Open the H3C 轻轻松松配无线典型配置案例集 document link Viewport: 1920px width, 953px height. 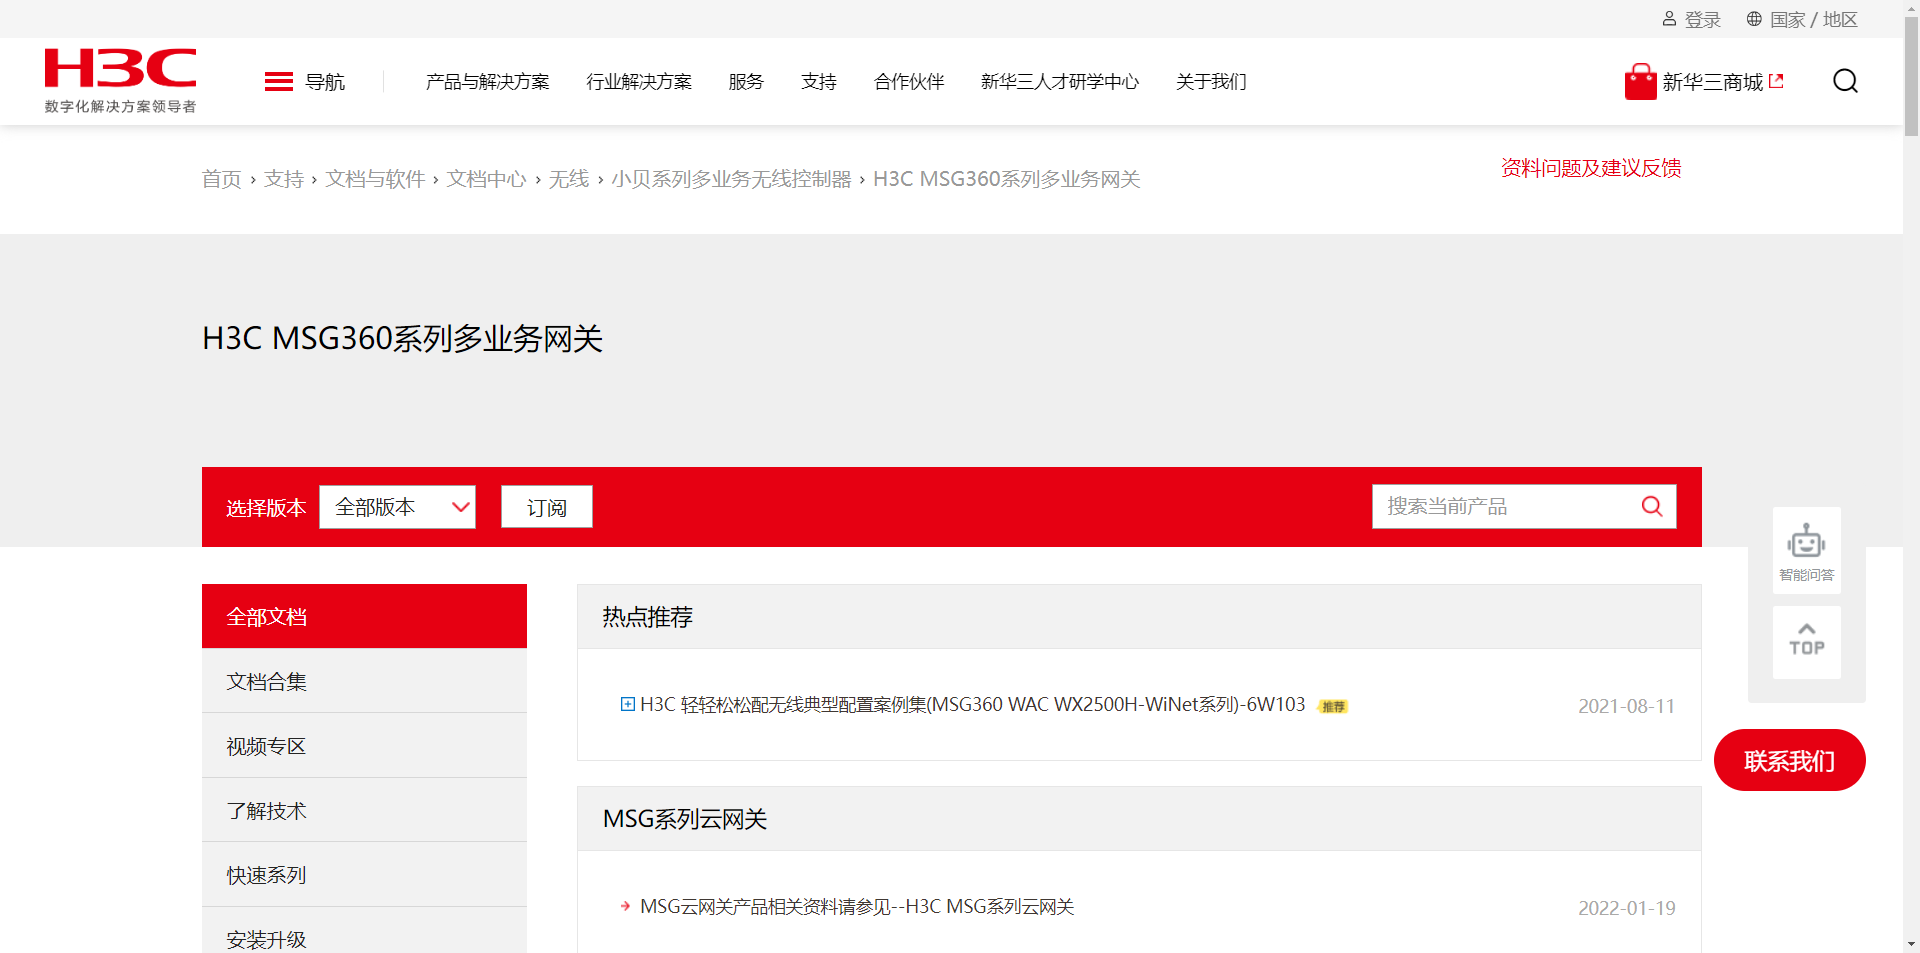[x=973, y=705]
